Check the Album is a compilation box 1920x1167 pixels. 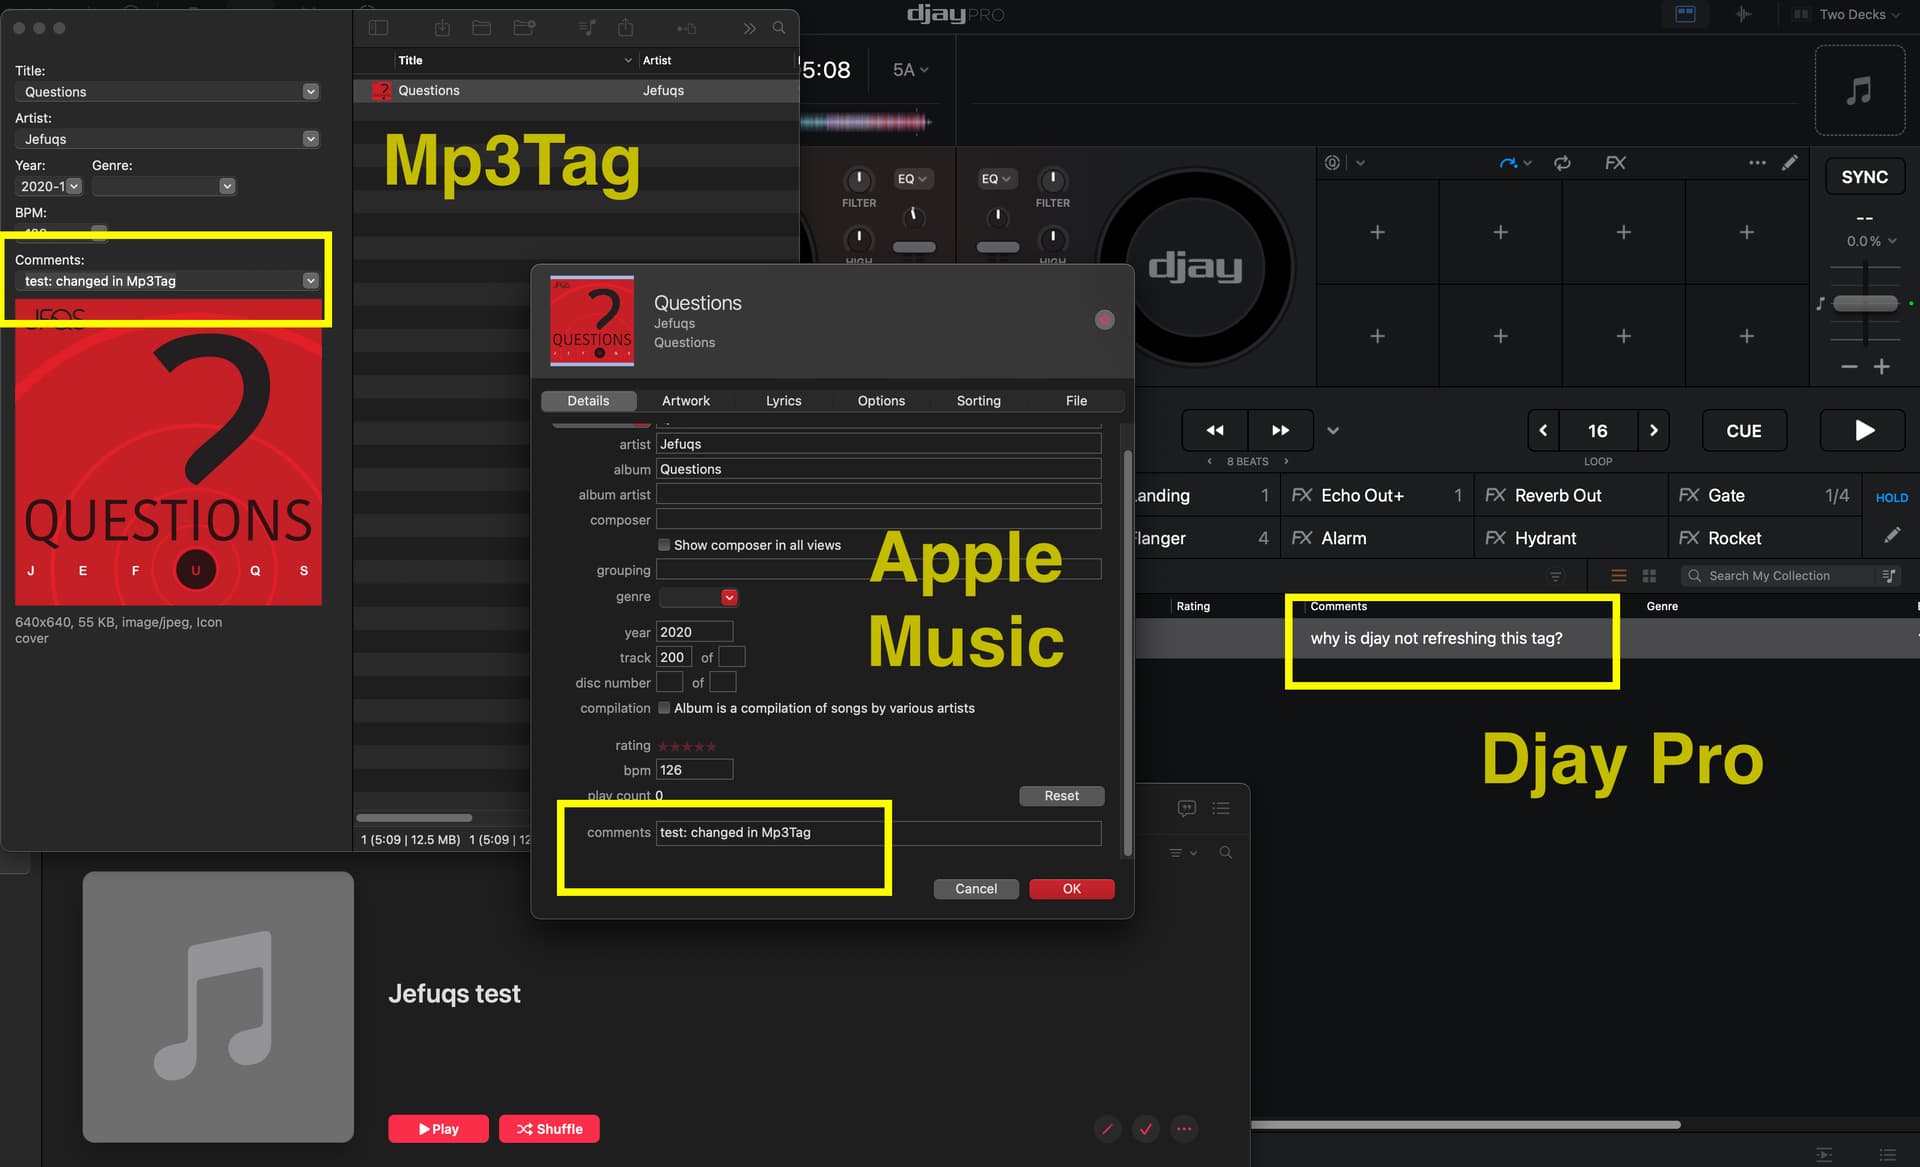click(664, 708)
